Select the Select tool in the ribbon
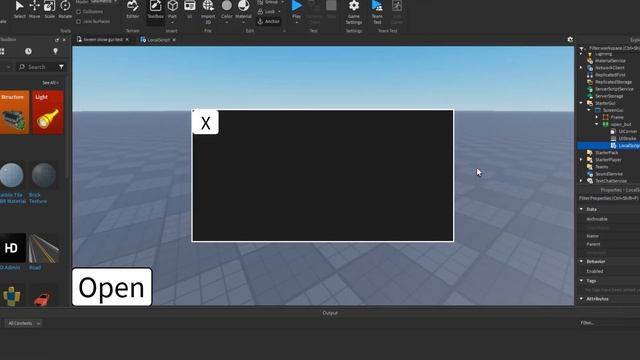This screenshot has width=640, height=360. 19,9
